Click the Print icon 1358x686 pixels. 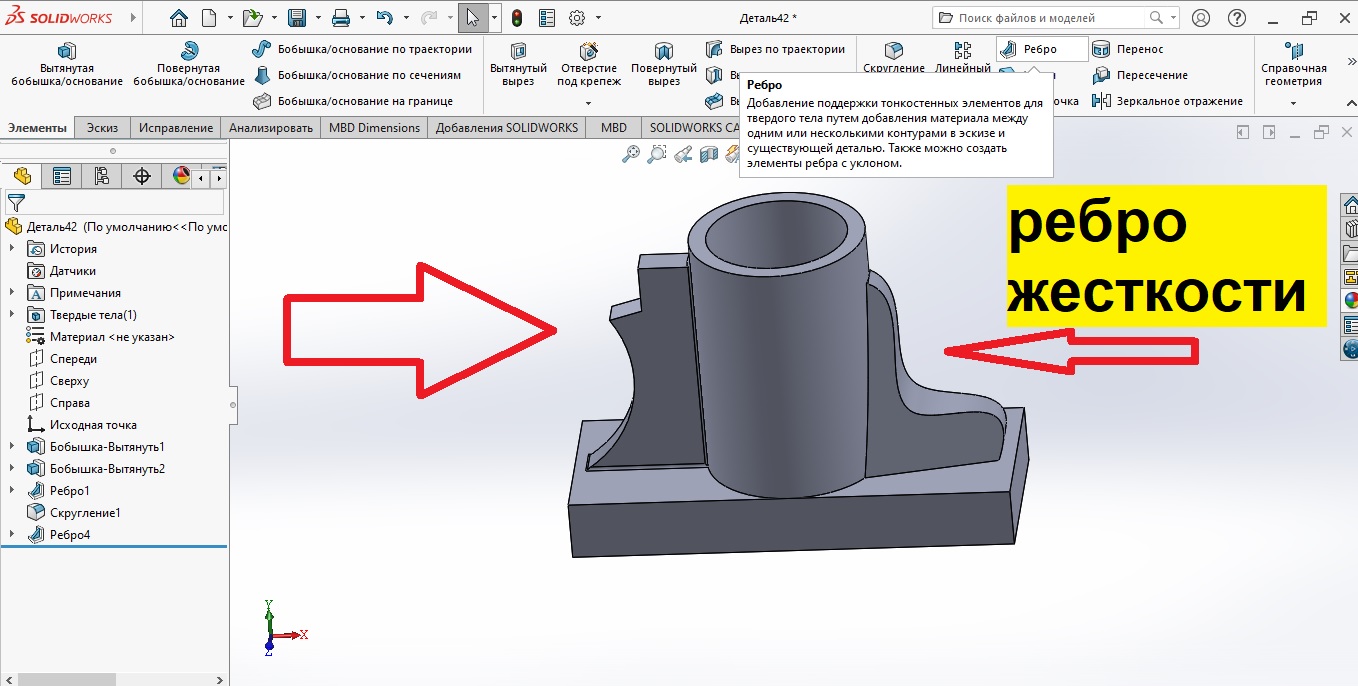(340, 18)
